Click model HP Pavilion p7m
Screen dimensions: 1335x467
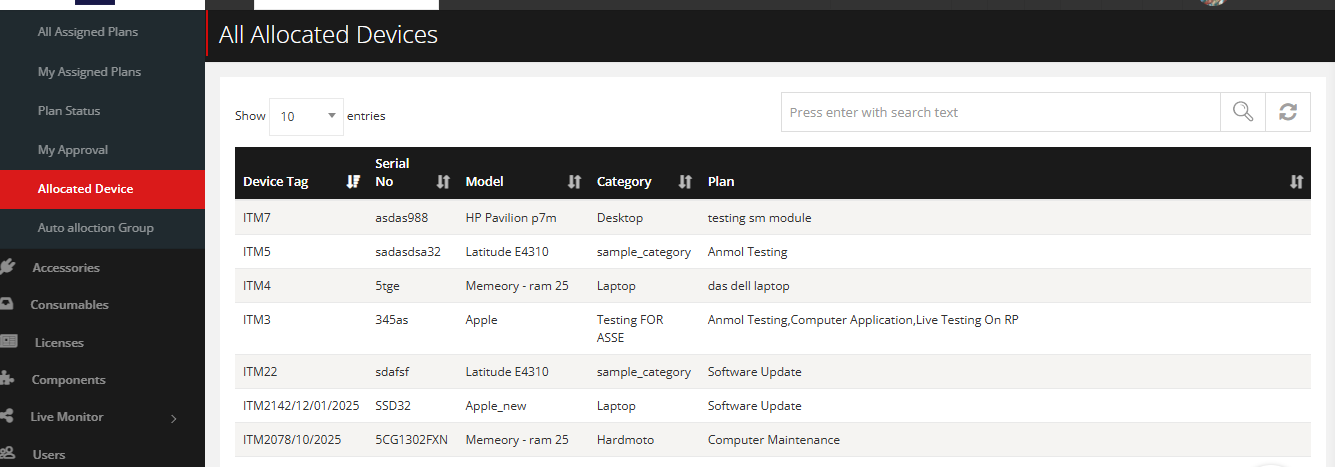pyautogui.click(x=511, y=217)
